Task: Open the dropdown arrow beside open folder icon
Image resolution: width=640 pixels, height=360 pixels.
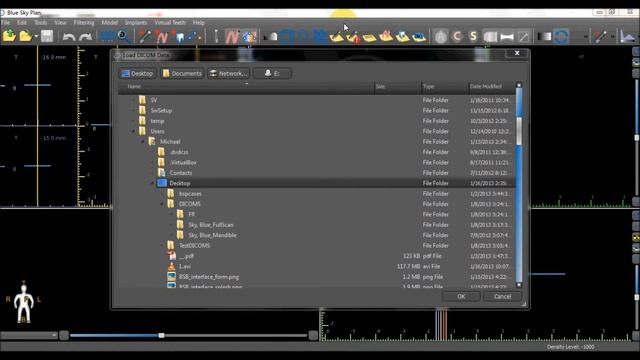Action: [36, 37]
